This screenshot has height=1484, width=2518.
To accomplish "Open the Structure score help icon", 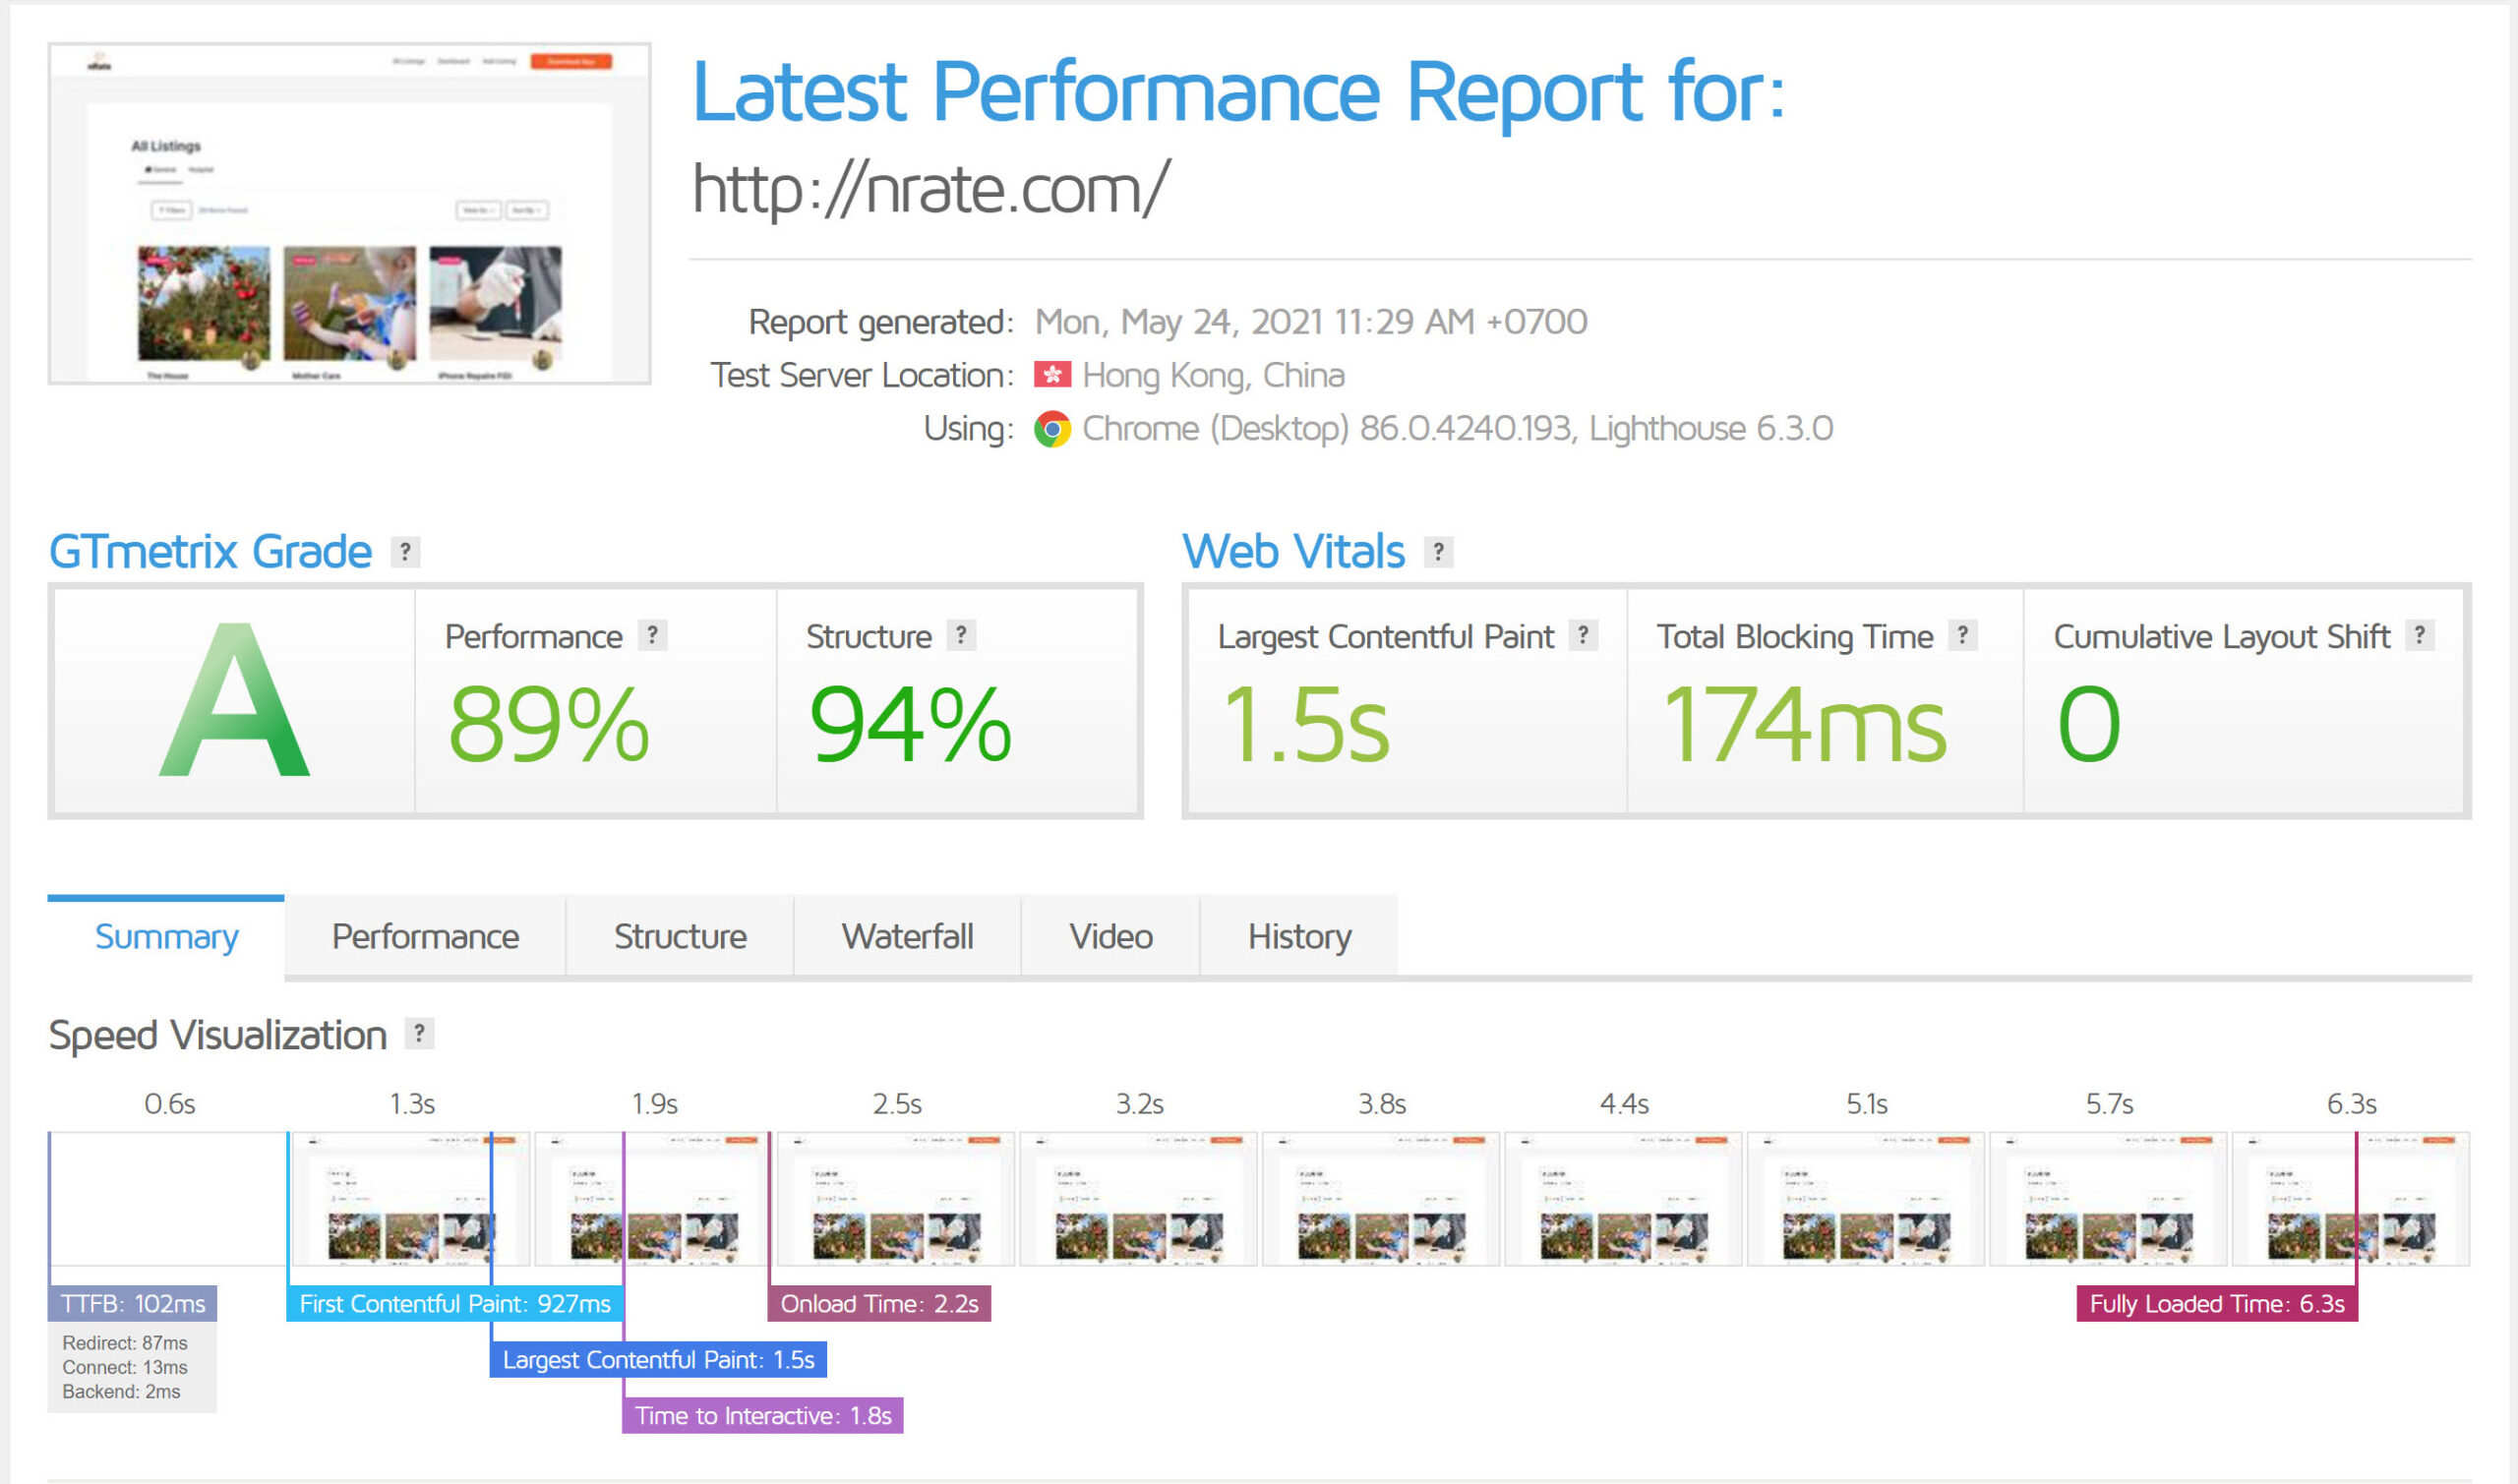I will pyautogui.click(x=961, y=635).
